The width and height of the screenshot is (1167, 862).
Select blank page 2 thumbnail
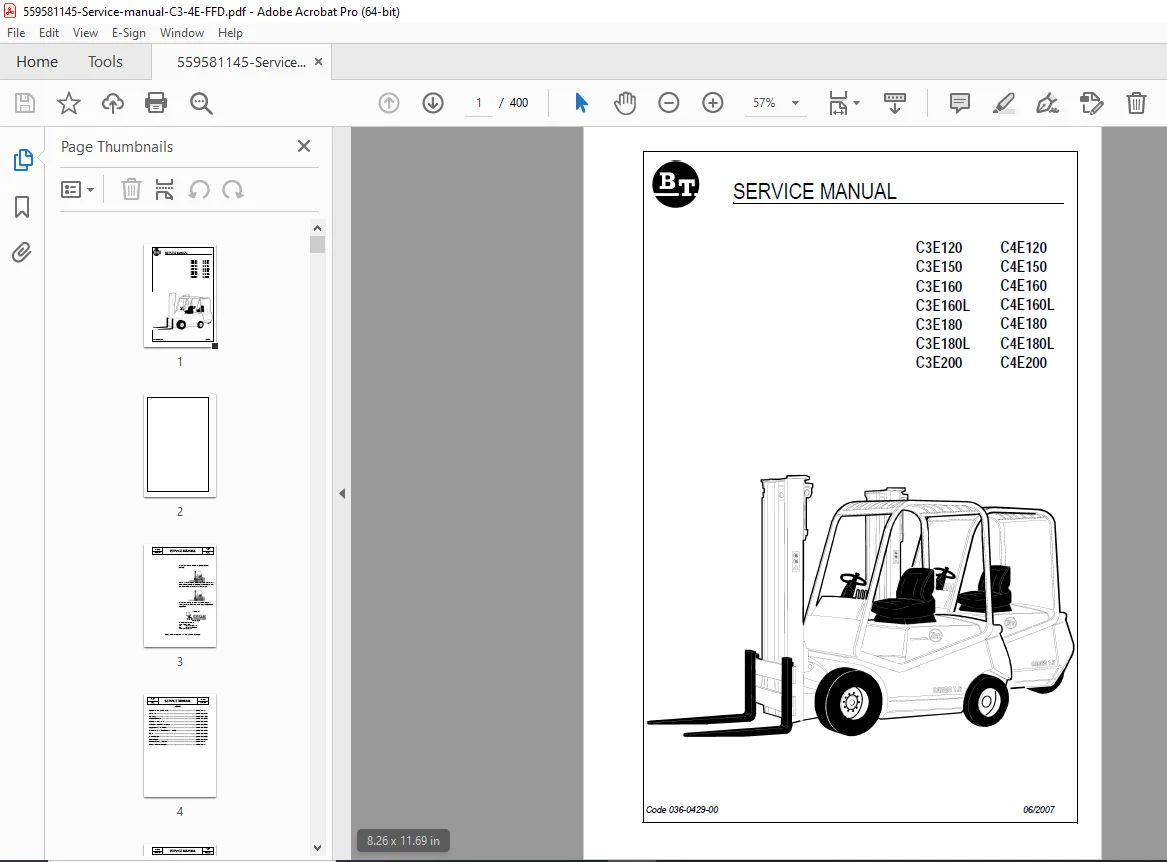(x=179, y=445)
